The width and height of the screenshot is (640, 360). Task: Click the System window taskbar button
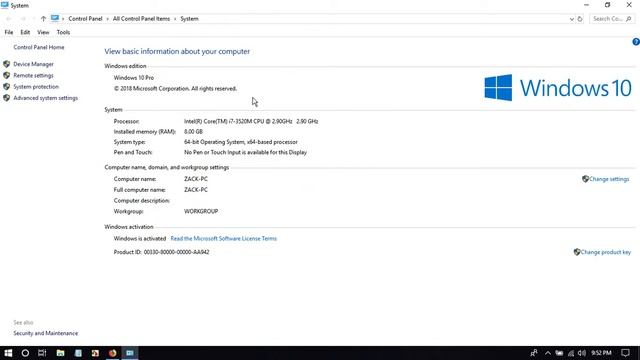[130, 353]
